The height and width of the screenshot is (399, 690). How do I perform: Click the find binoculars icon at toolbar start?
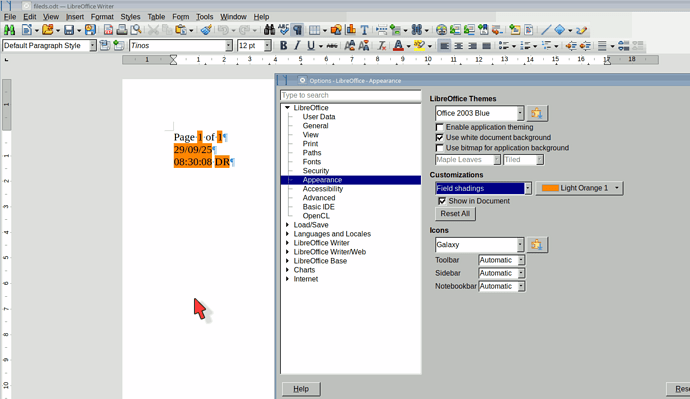9,30
